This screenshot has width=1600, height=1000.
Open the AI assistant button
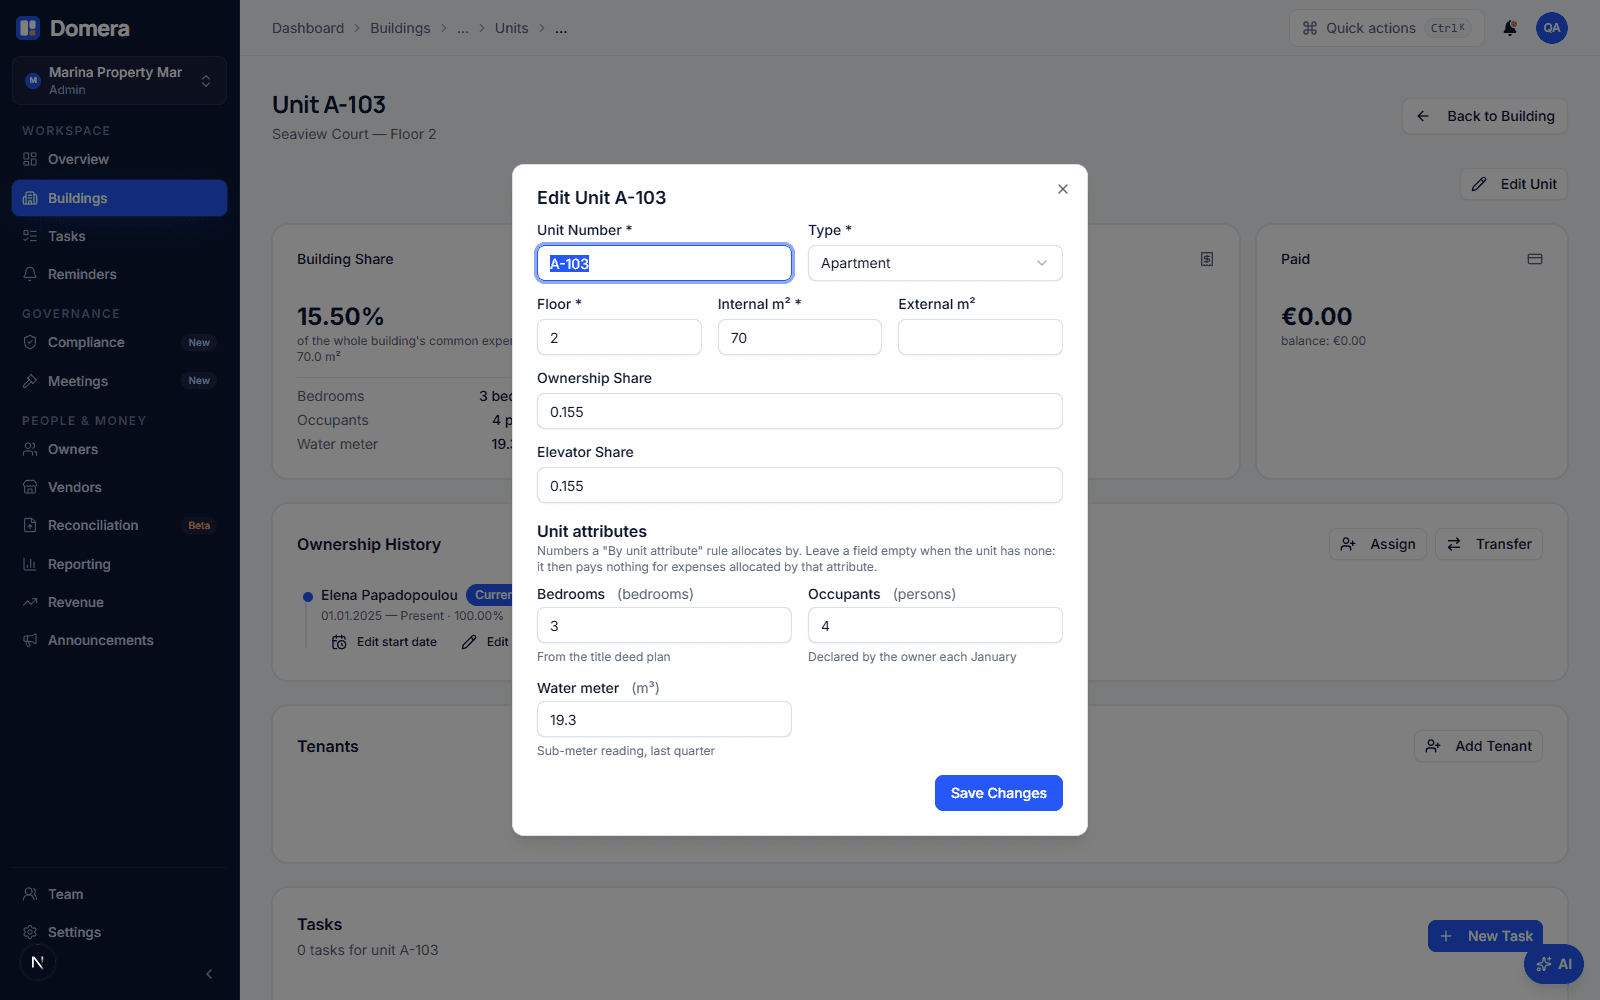pyautogui.click(x=1554, y=964)
